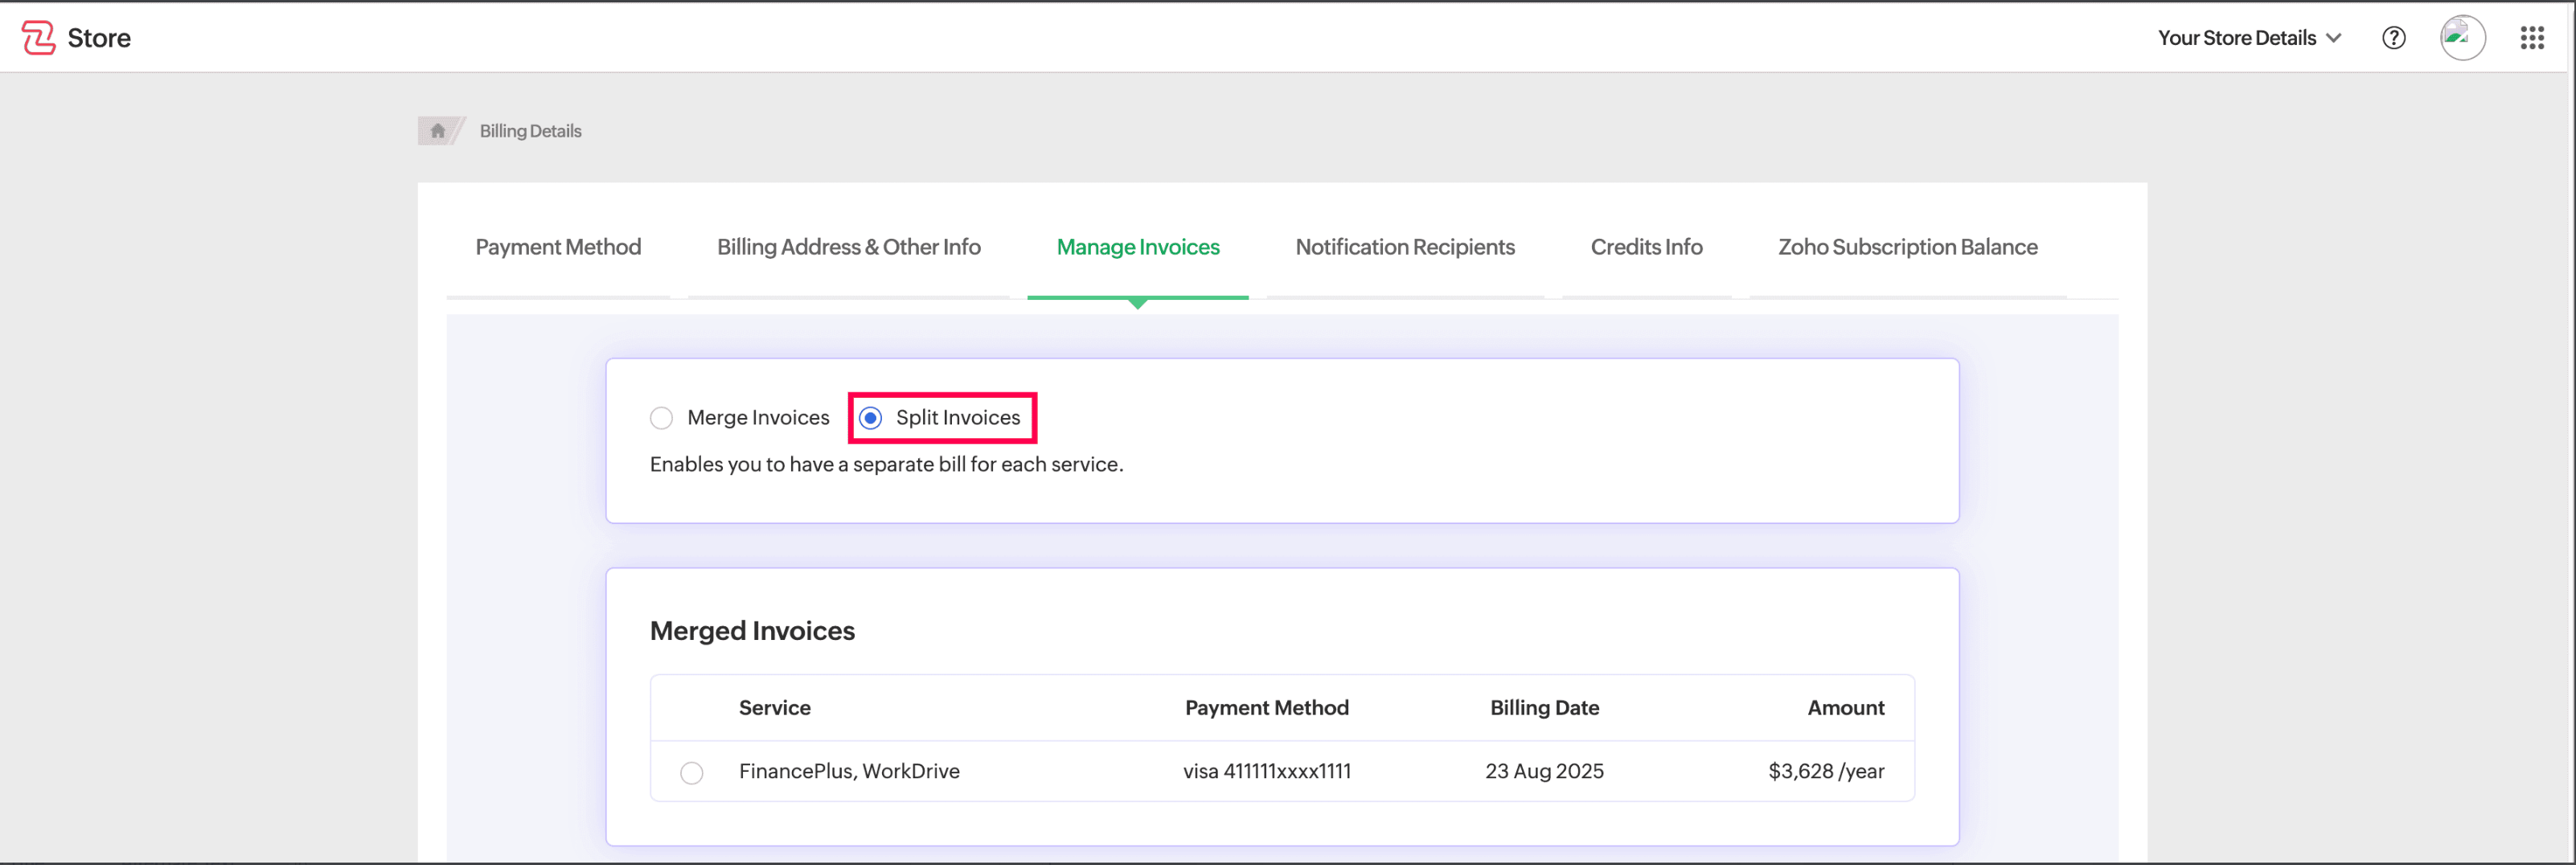The height and width of the screenshot is (865, 2576).
Task: Switch to the Payment Method tab
Action: pyautogui.click(x=558, y=247)
